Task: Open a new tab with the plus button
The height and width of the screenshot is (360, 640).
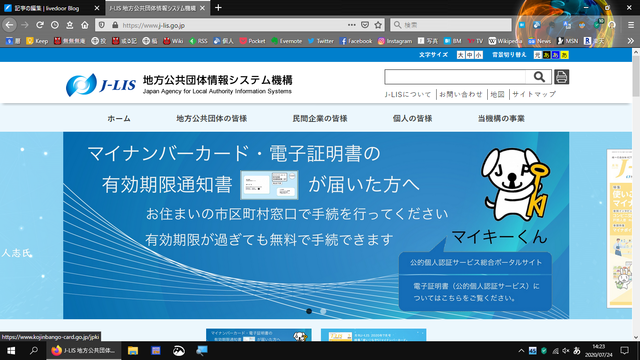Action: [218, 8]
